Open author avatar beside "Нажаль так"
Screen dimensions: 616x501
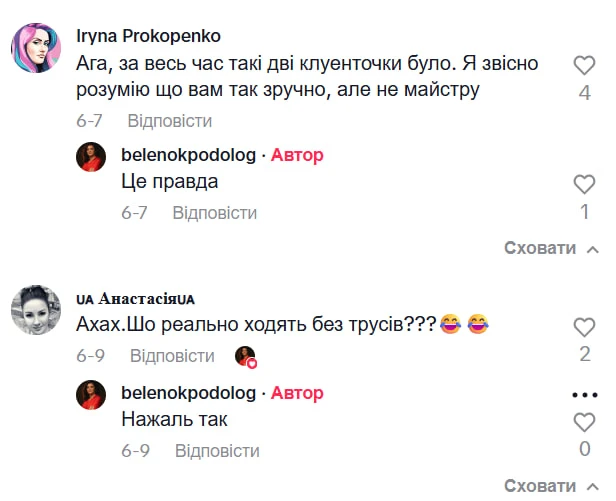[x=91, y=395]
